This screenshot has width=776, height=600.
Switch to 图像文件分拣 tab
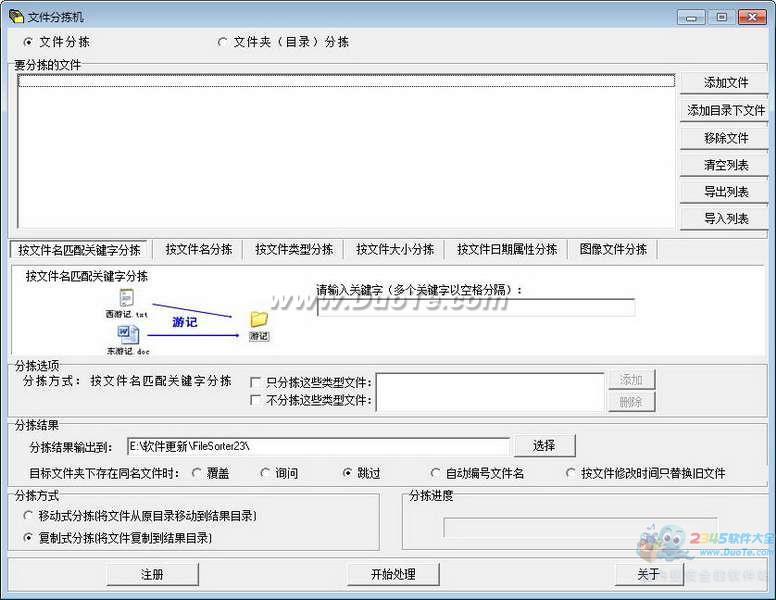tap(613, 250)
